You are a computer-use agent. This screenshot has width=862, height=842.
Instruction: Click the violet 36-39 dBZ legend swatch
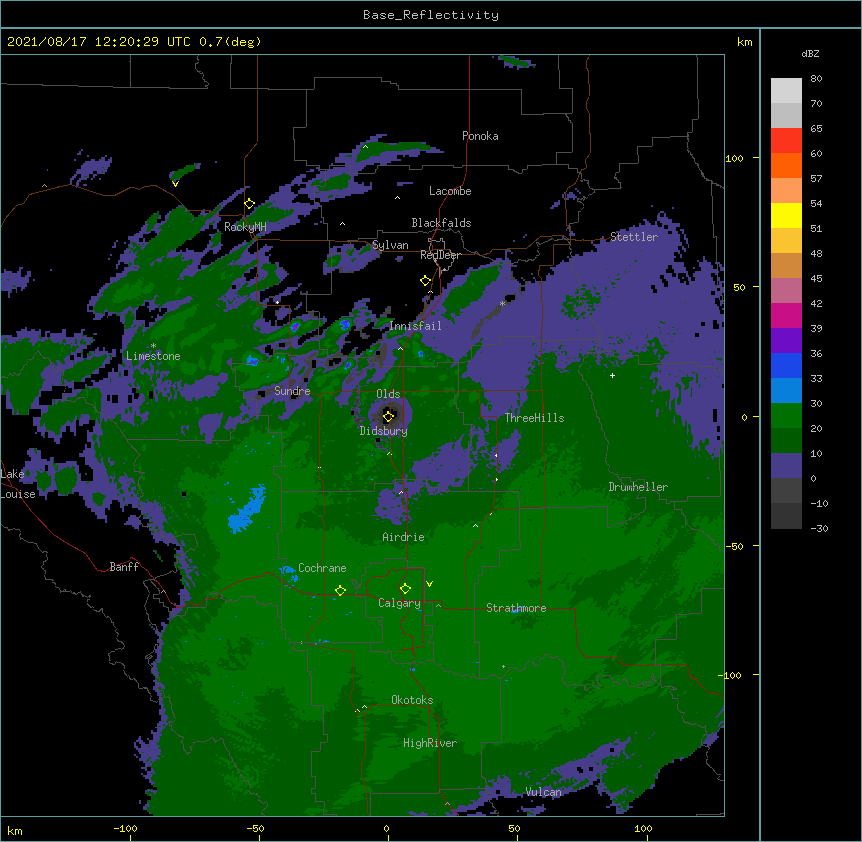pyautogui.click(x=786, y=341)
